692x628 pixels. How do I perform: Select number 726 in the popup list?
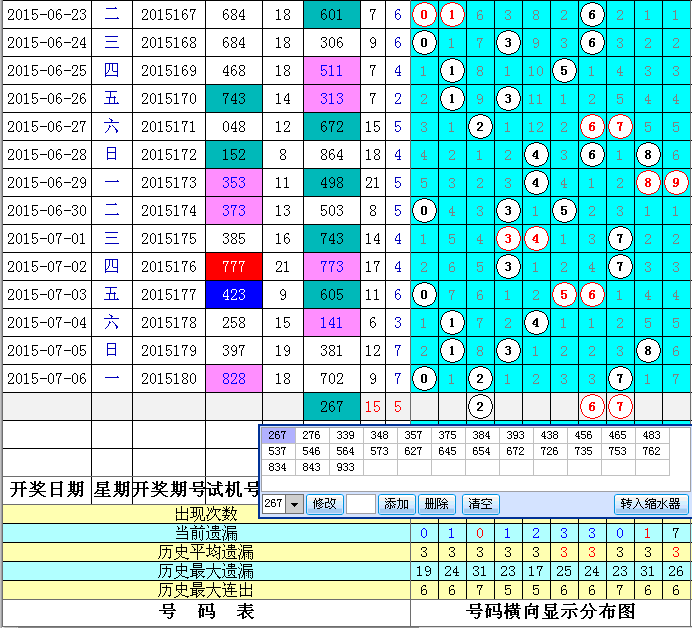pyautogui.click(x=549, y=451)
